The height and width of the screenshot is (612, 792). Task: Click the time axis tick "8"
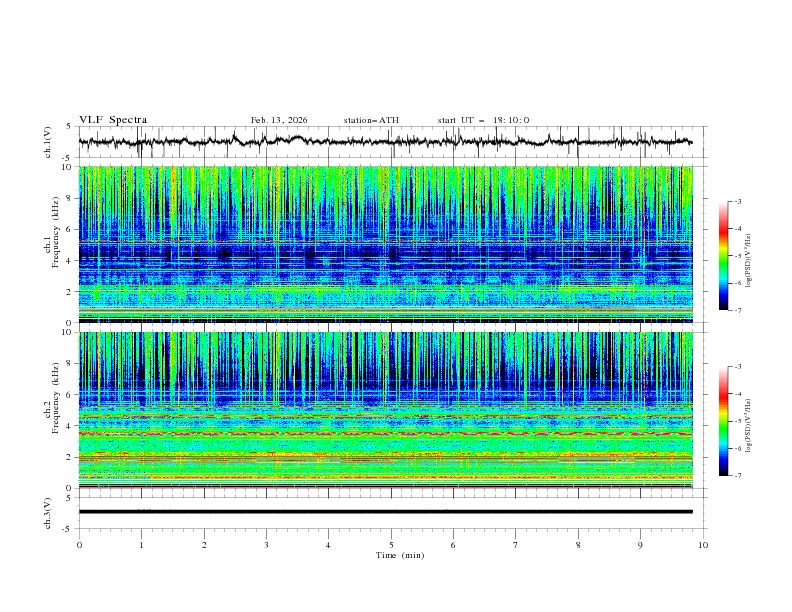tap(578, 545)
